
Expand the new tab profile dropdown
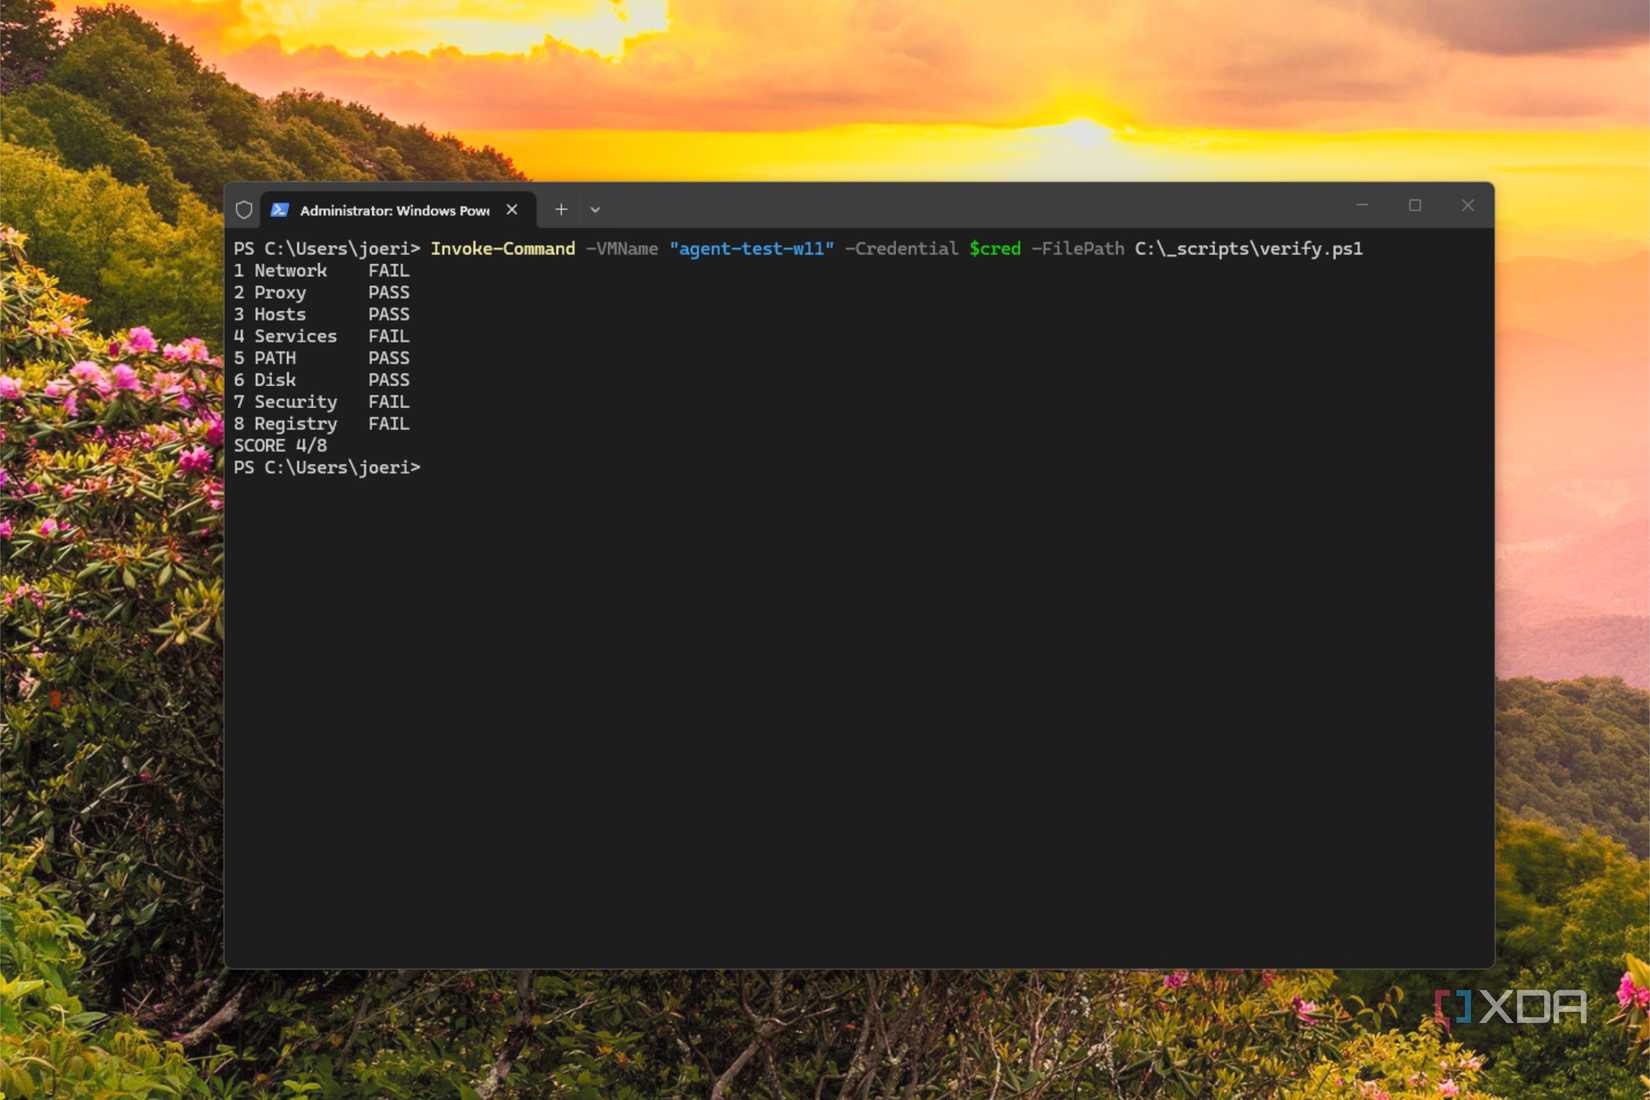(x=595, y=210)
